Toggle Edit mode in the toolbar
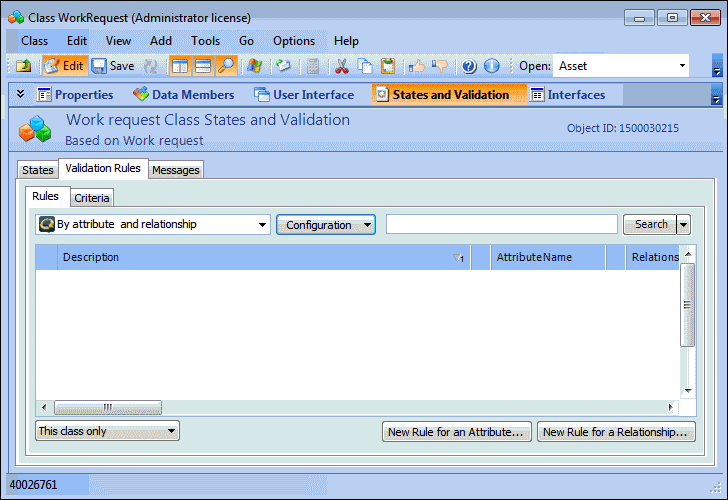The height and width of the screenshot is (500, 728). point(64,66)
